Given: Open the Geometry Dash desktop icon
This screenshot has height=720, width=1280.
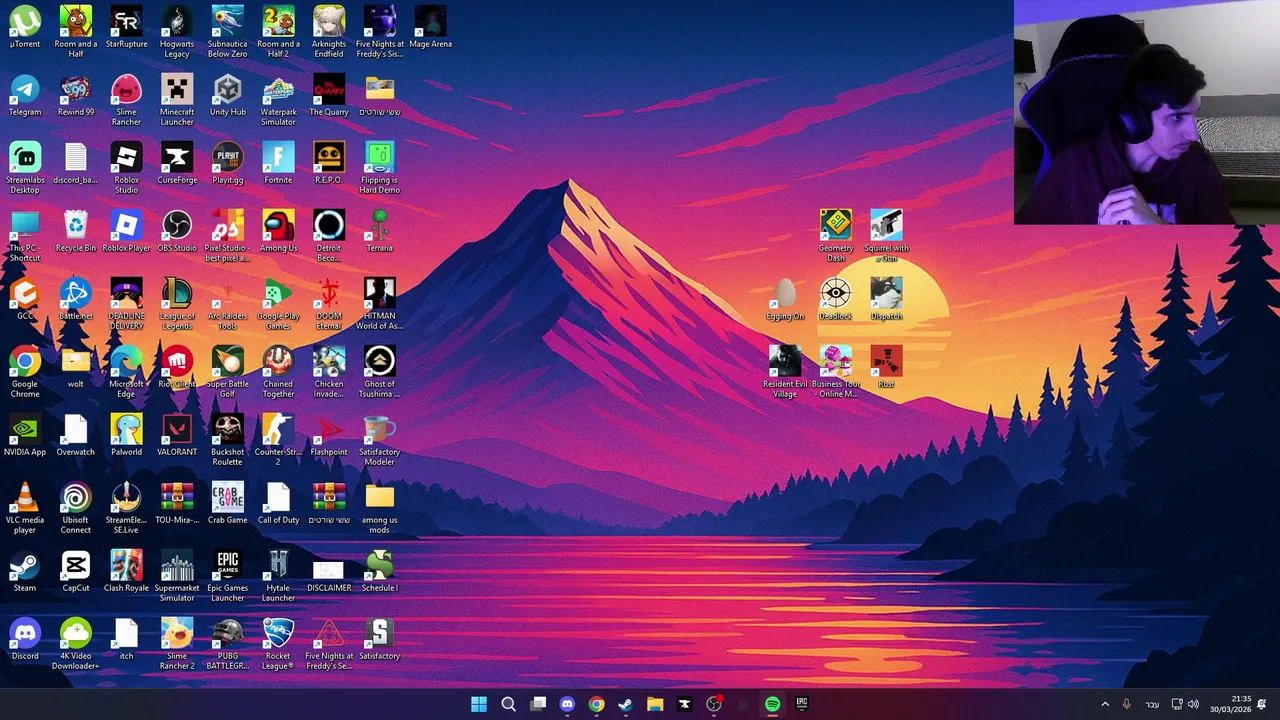Looking at the screenshot, I should click(x=836, y=236).
